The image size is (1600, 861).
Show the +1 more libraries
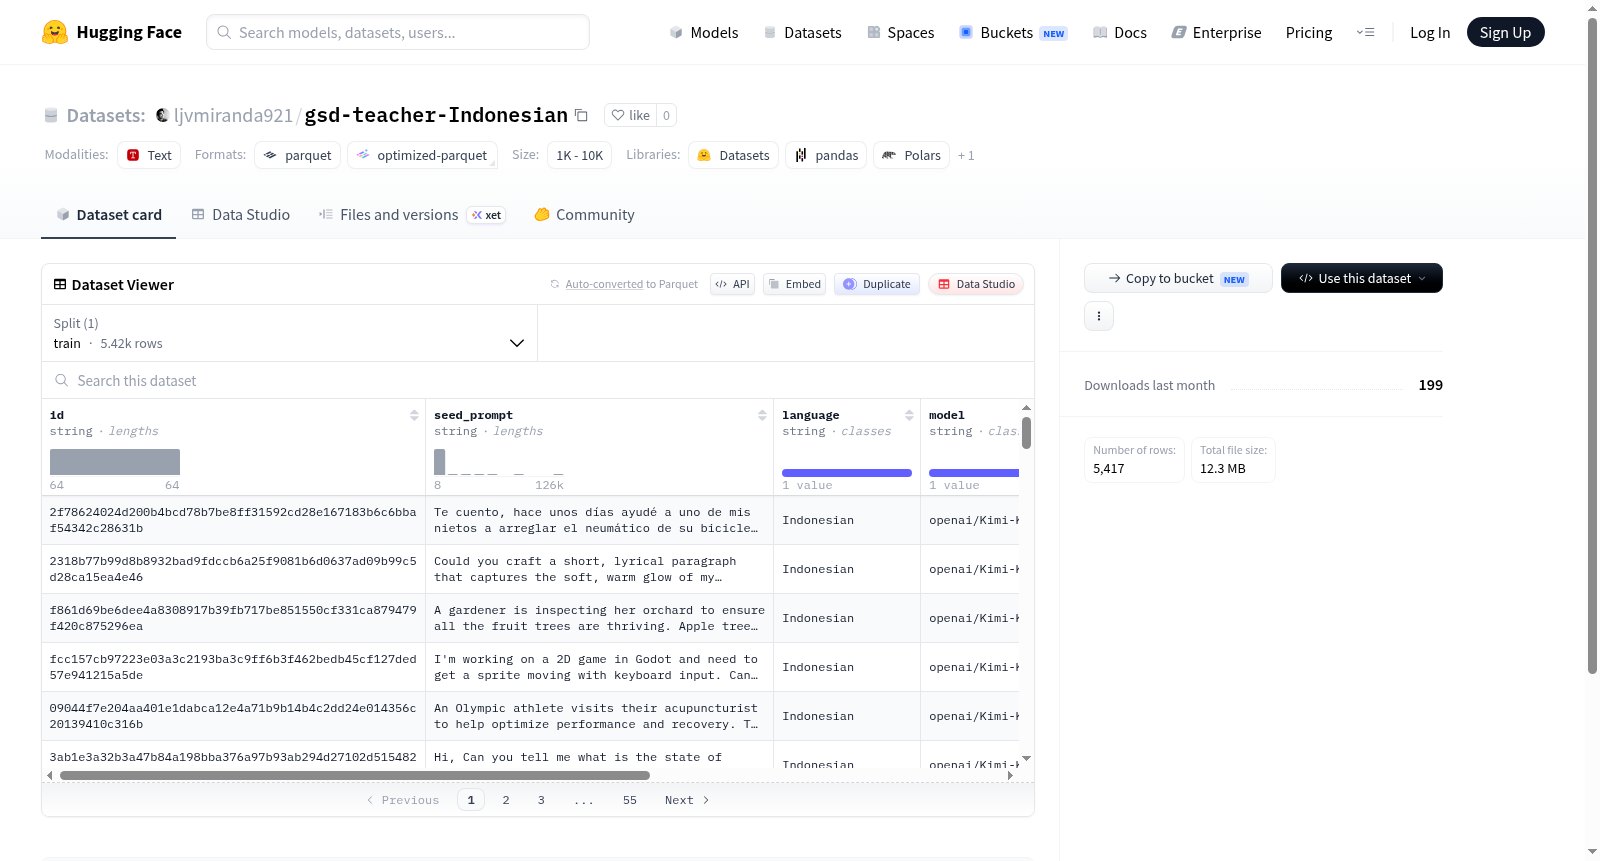pos(966,155)
